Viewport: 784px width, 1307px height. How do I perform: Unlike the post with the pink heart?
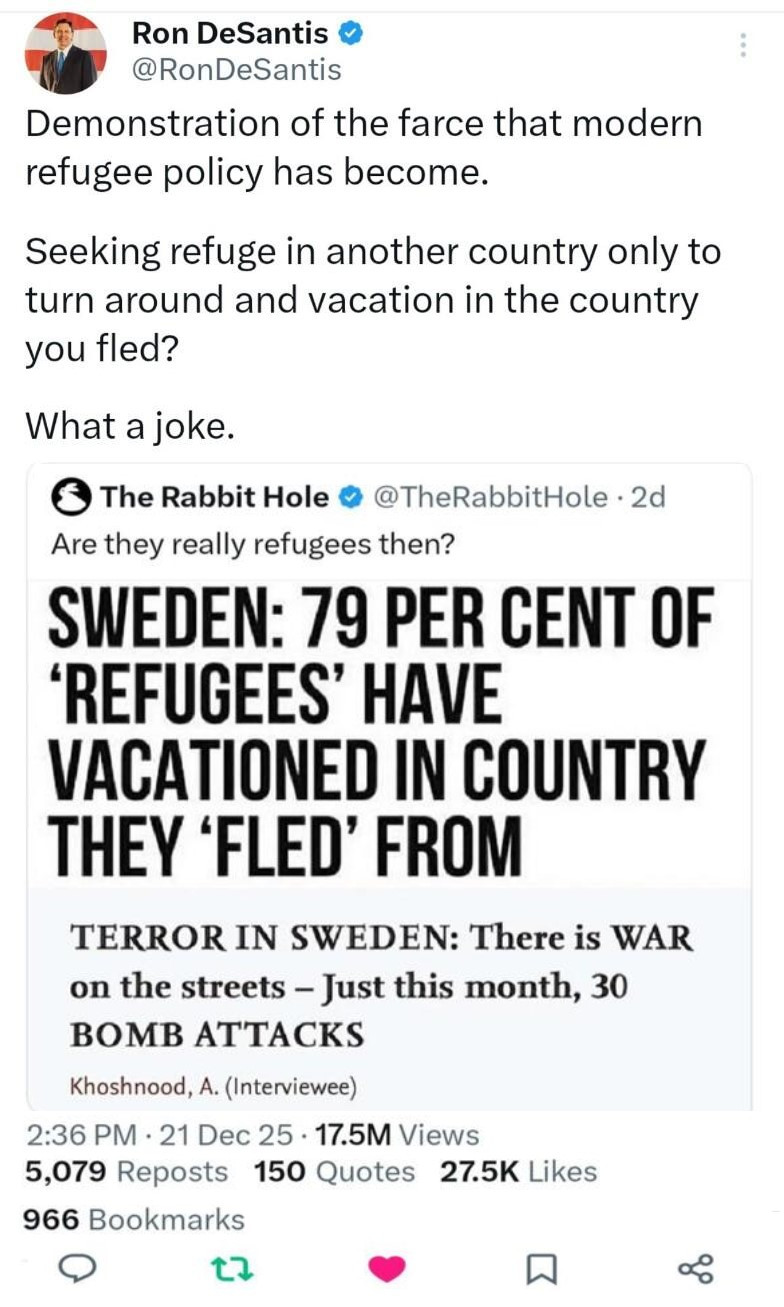[384, 1268]
